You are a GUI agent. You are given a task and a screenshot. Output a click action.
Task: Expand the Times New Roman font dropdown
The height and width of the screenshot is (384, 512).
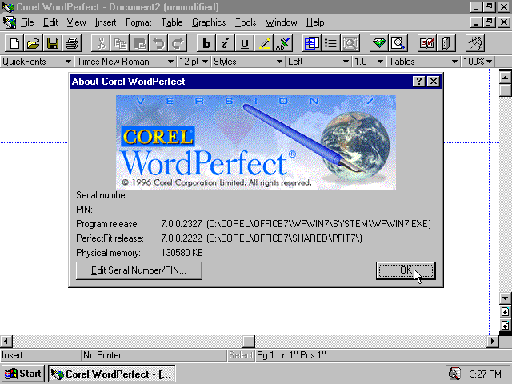[x=171, y=62]
